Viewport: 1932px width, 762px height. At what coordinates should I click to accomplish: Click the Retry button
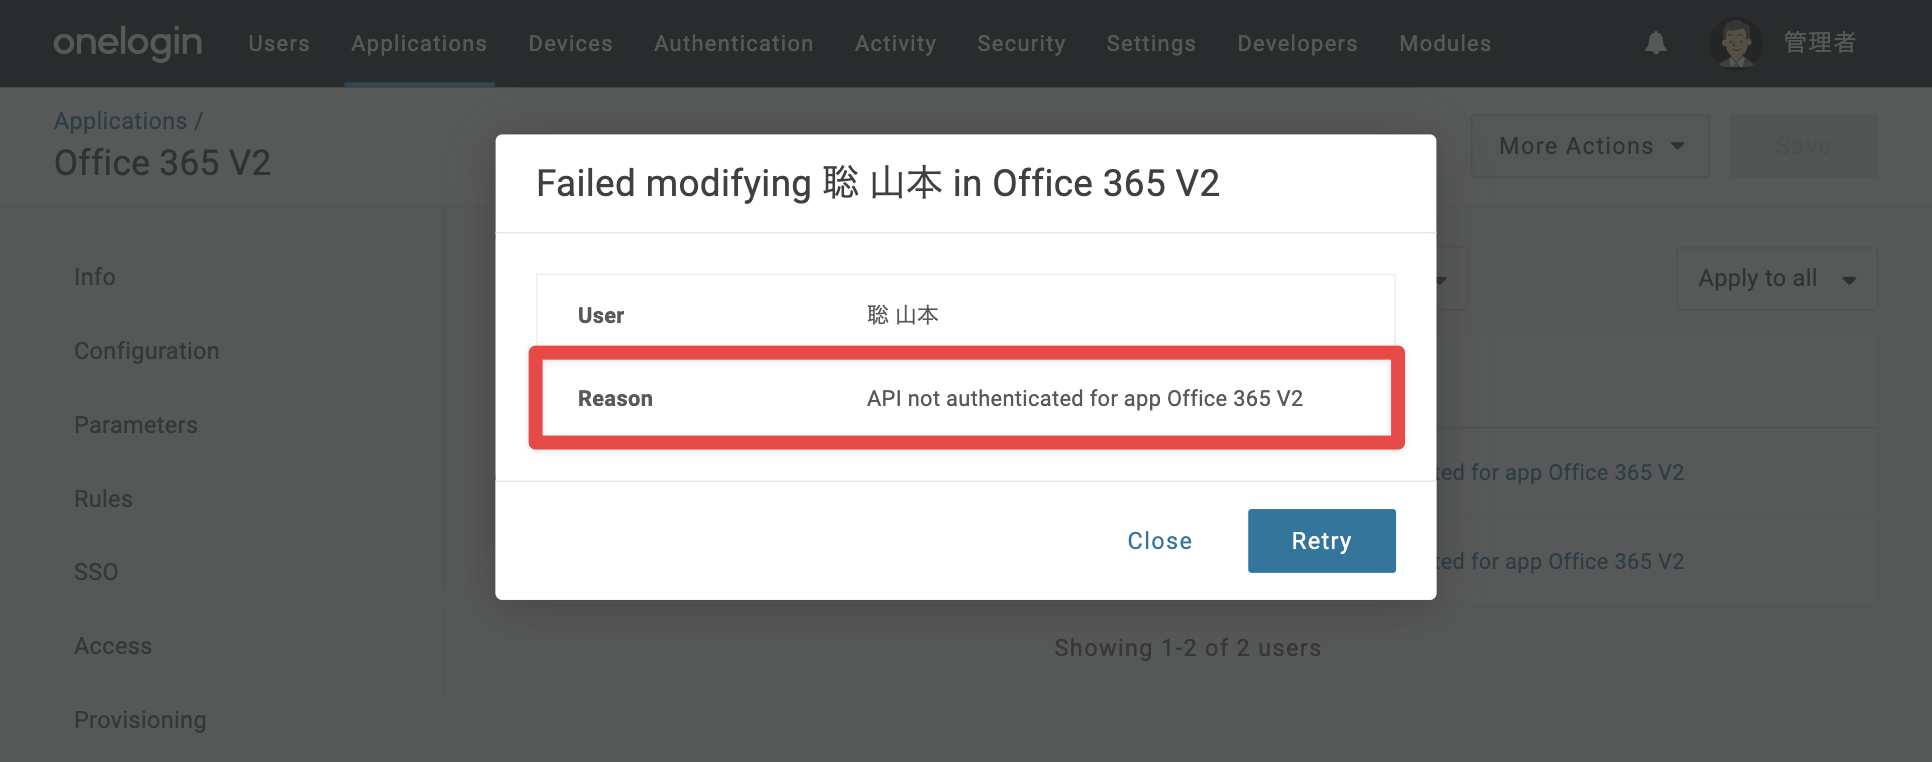click(x=1321, y=541)
